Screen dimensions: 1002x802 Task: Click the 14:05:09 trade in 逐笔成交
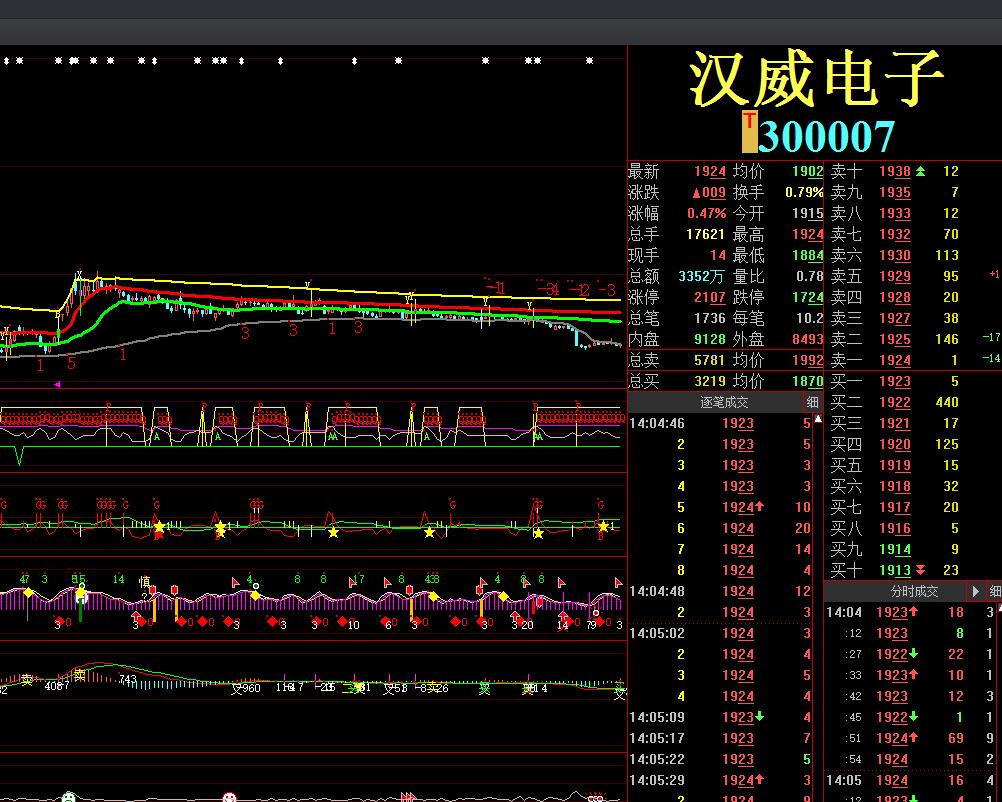(x=720, y=717)
